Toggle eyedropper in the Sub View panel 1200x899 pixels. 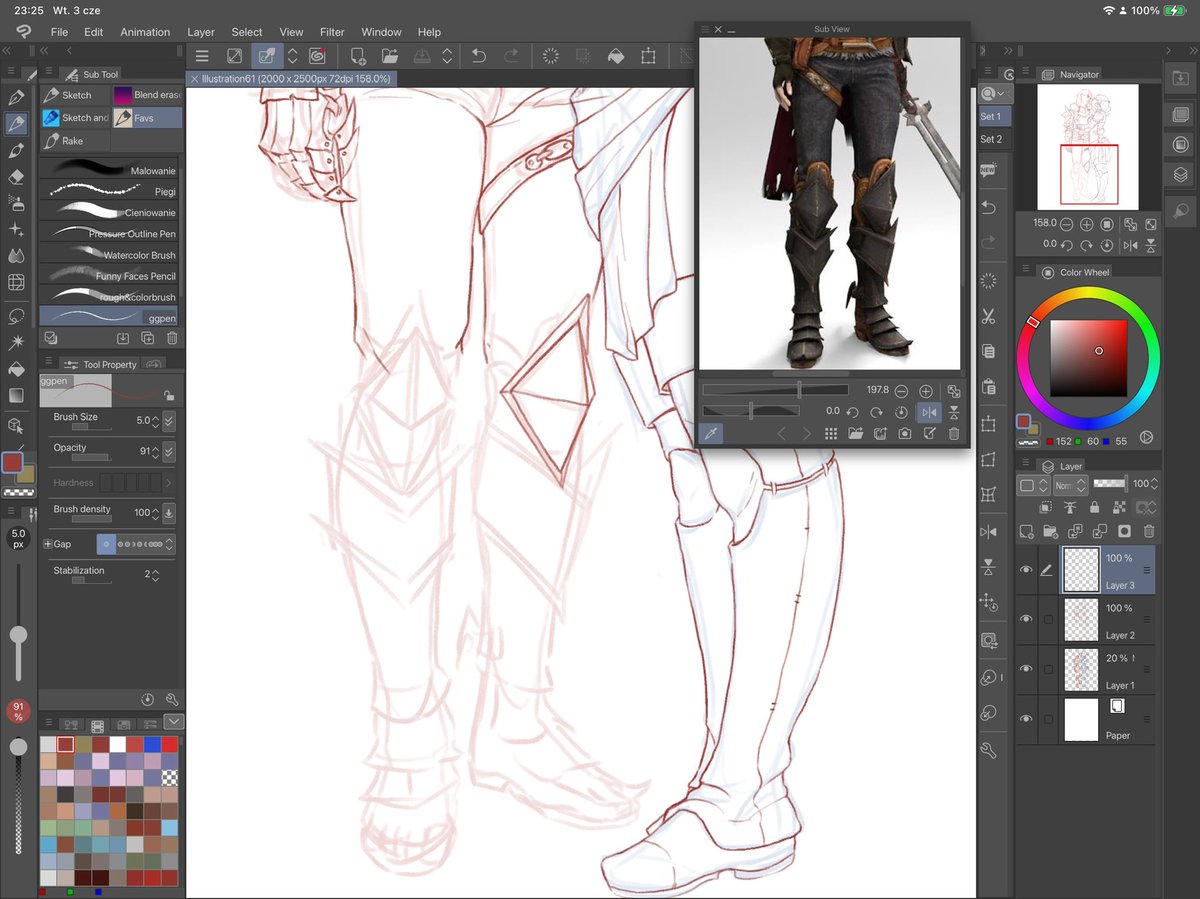[x=712, y=433]
